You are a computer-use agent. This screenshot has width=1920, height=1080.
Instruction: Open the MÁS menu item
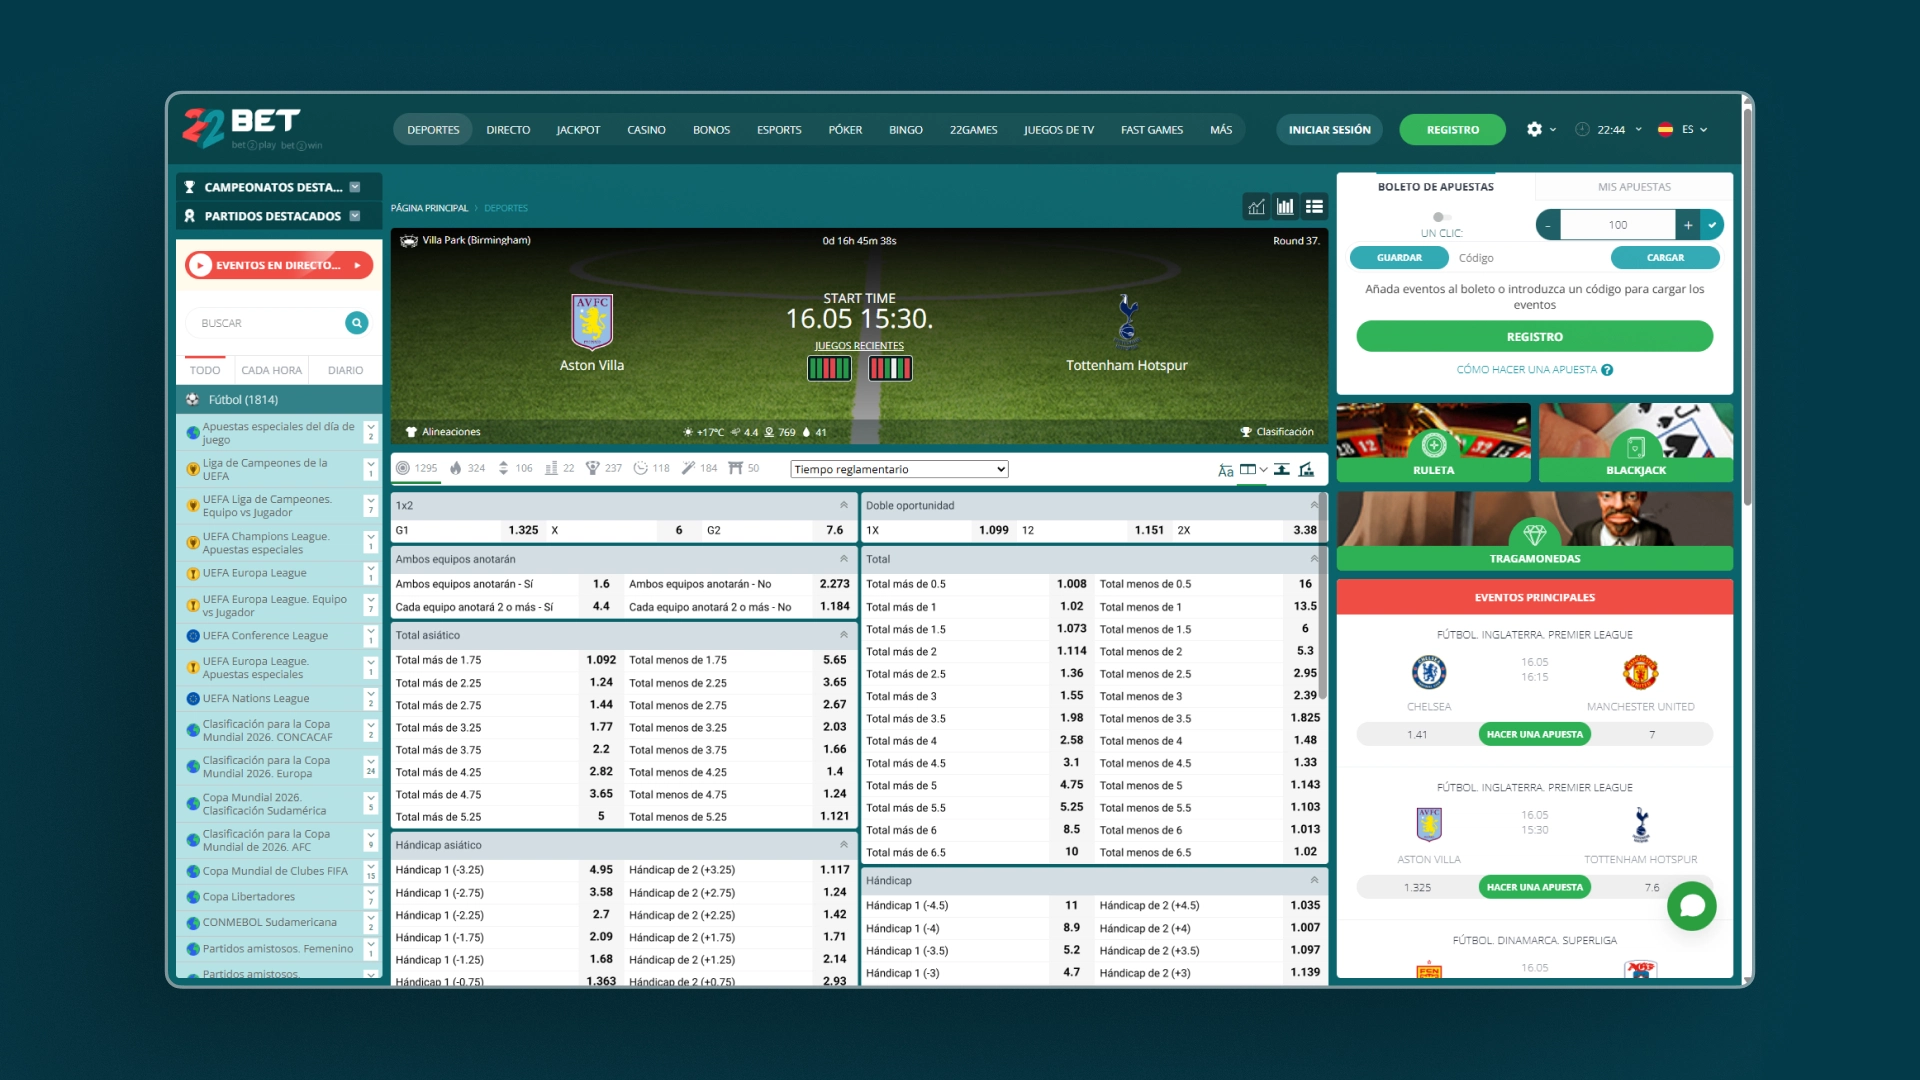[1221, 130]
